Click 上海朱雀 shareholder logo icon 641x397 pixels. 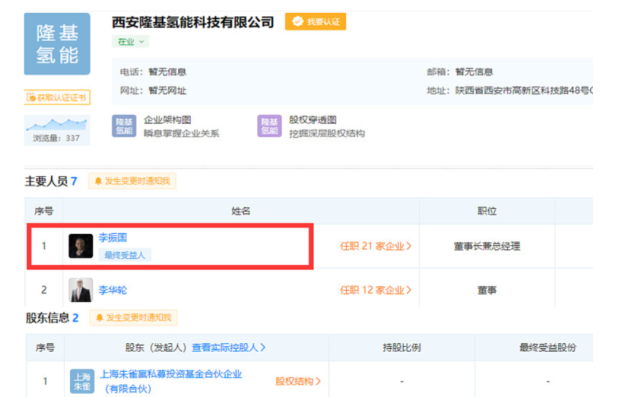click(x=82, y=381)
